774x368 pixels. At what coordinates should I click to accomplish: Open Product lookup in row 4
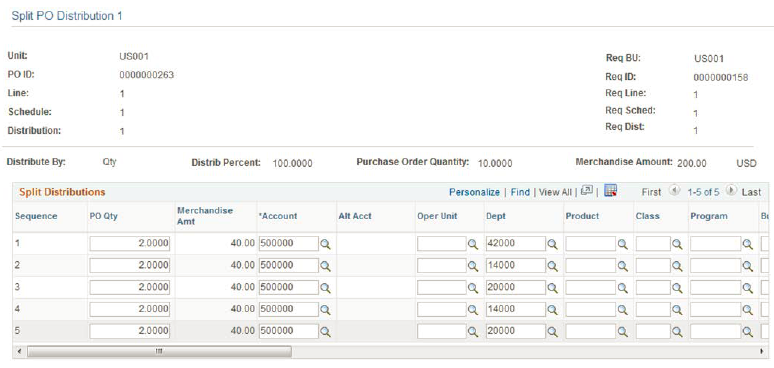pyautogui.click(x=623, y=309)
